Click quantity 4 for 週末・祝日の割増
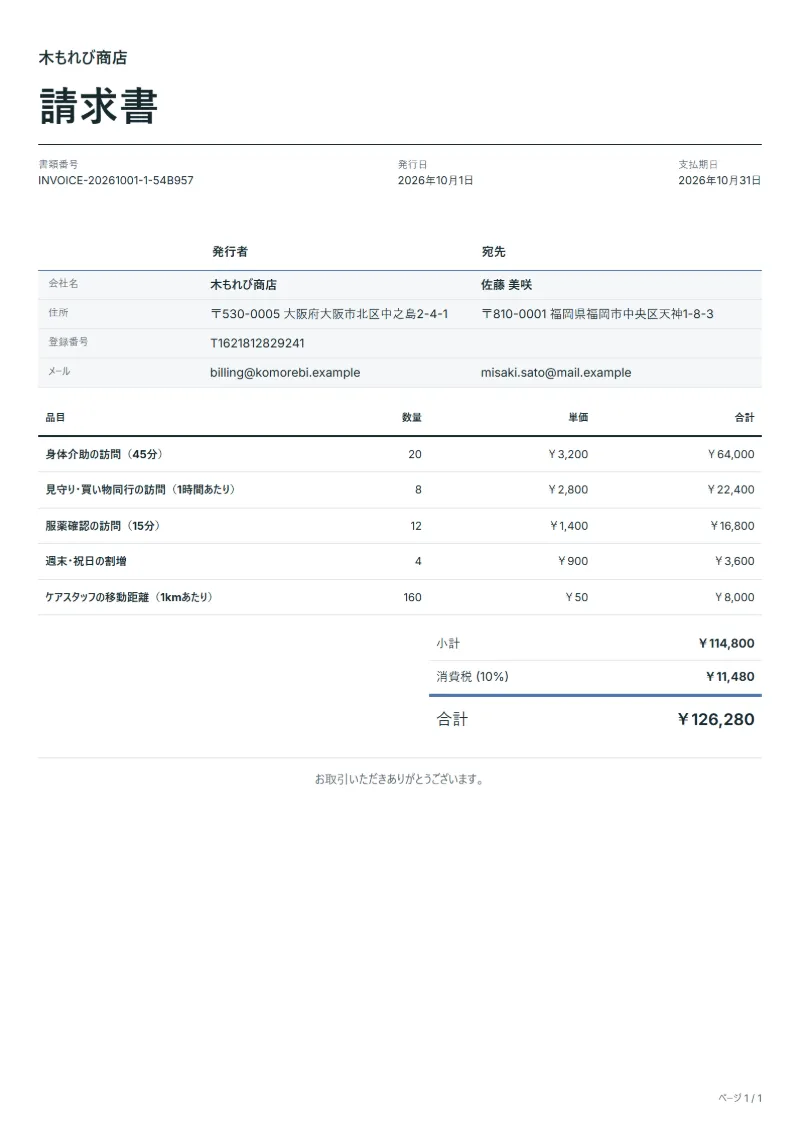This screenshot has width=800, height=1131. [x=418, y=561]
